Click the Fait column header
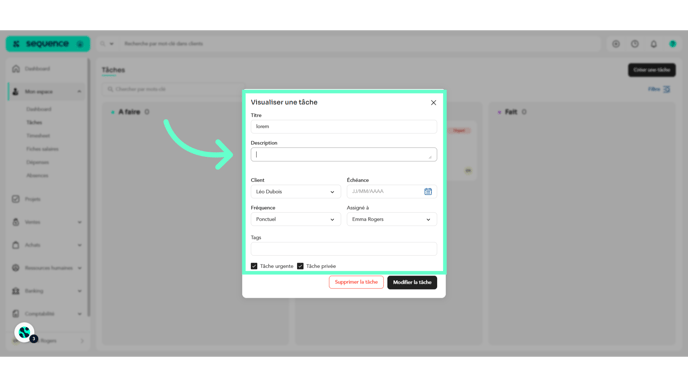Screen dimensions: 688x387 click(x=511, y=112)
